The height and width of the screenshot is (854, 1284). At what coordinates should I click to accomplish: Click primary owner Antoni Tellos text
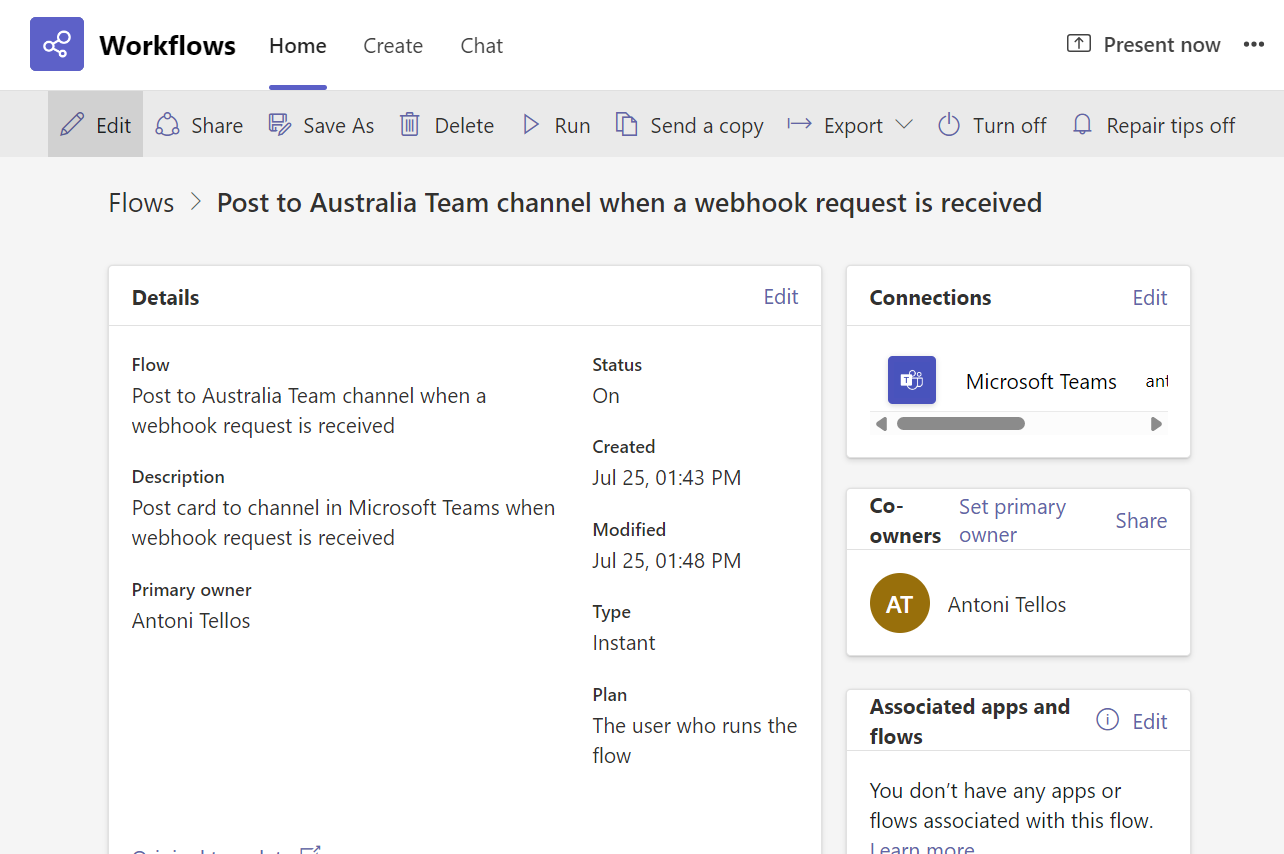191,620
